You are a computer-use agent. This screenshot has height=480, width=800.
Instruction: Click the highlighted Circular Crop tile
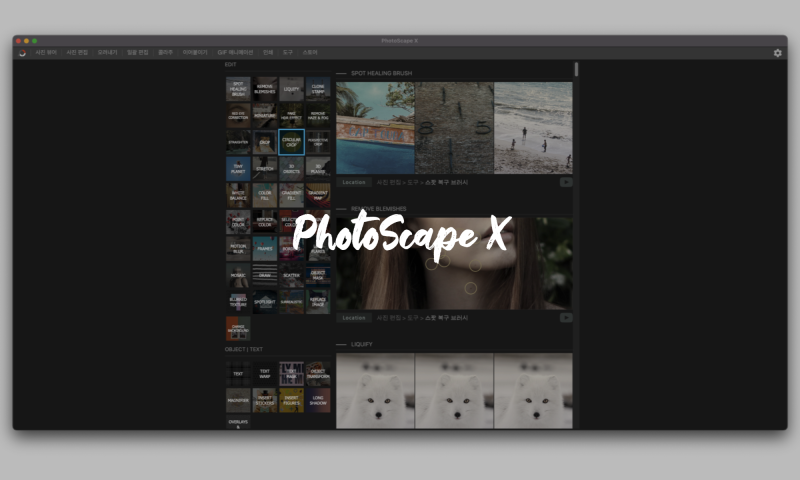click(x=291, y=142)
